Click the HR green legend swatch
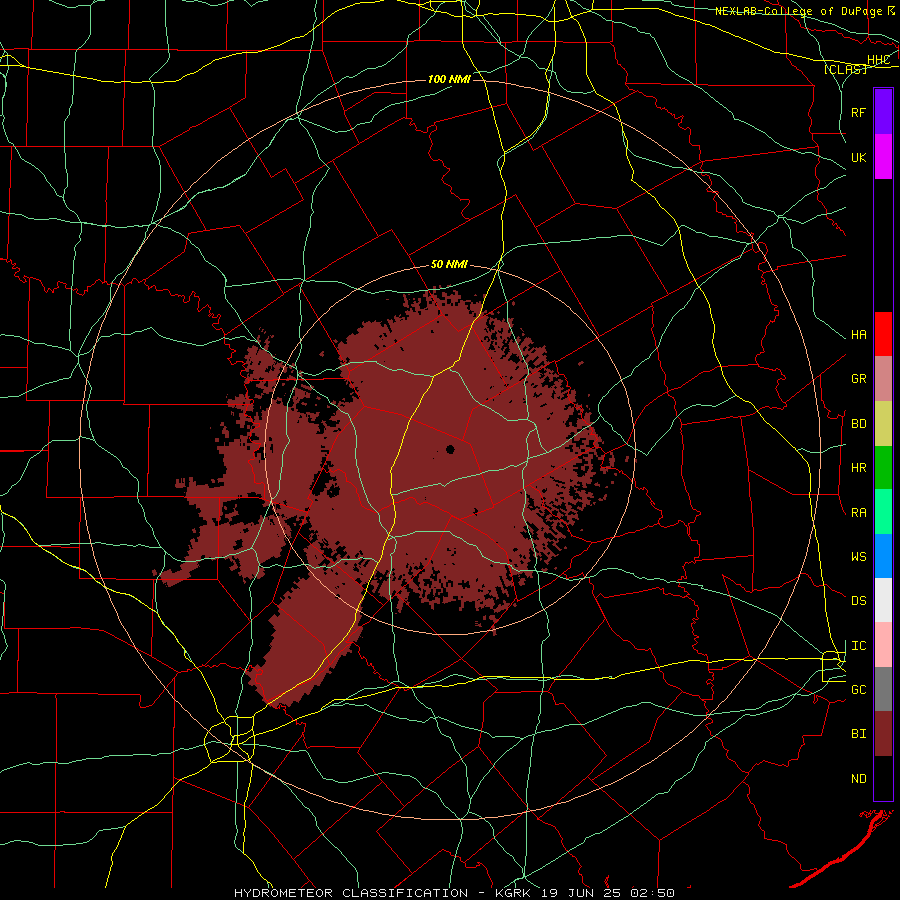 883,467
